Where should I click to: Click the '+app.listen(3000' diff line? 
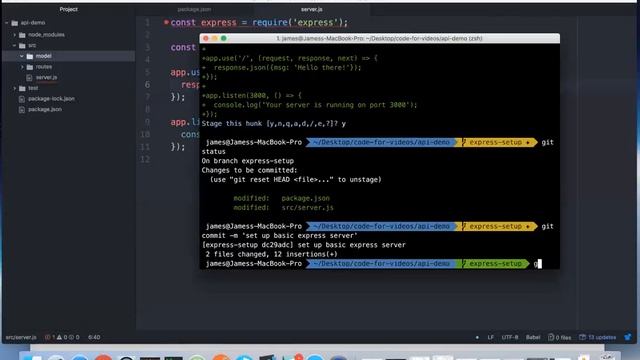point(251,96)
